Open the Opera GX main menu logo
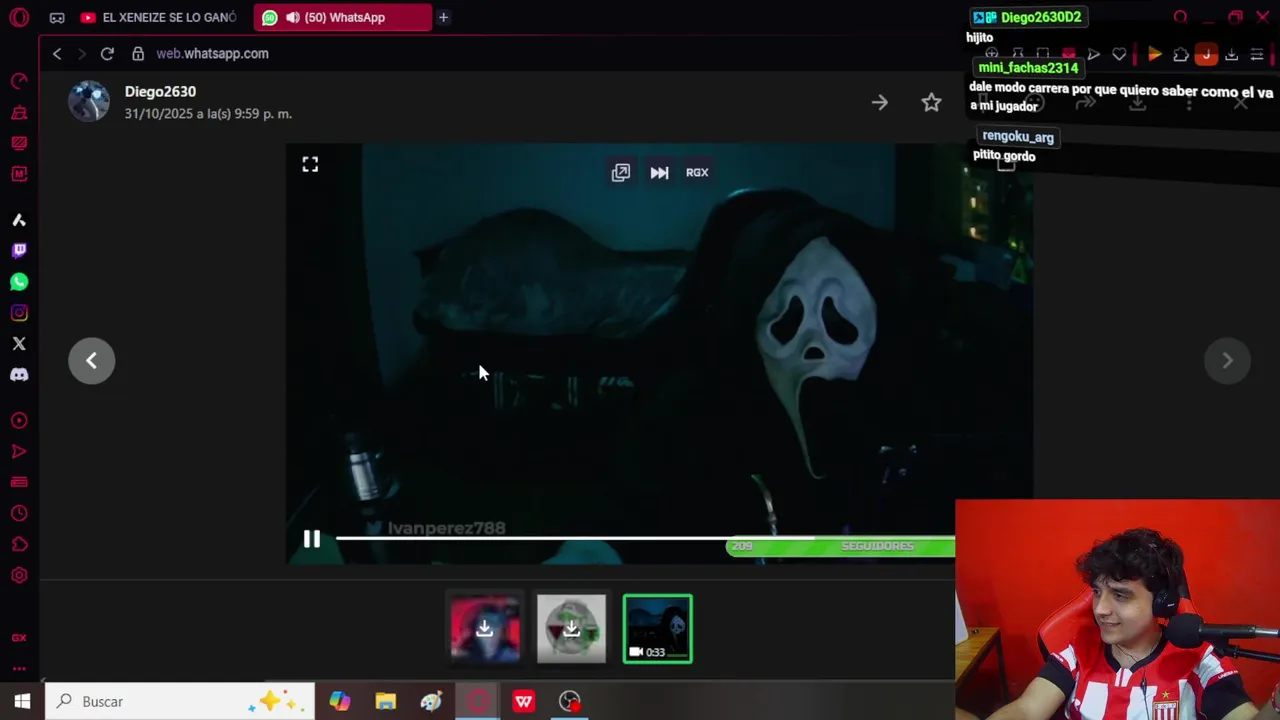Viewport: 1280px width, 720px height. click(19, 17)
